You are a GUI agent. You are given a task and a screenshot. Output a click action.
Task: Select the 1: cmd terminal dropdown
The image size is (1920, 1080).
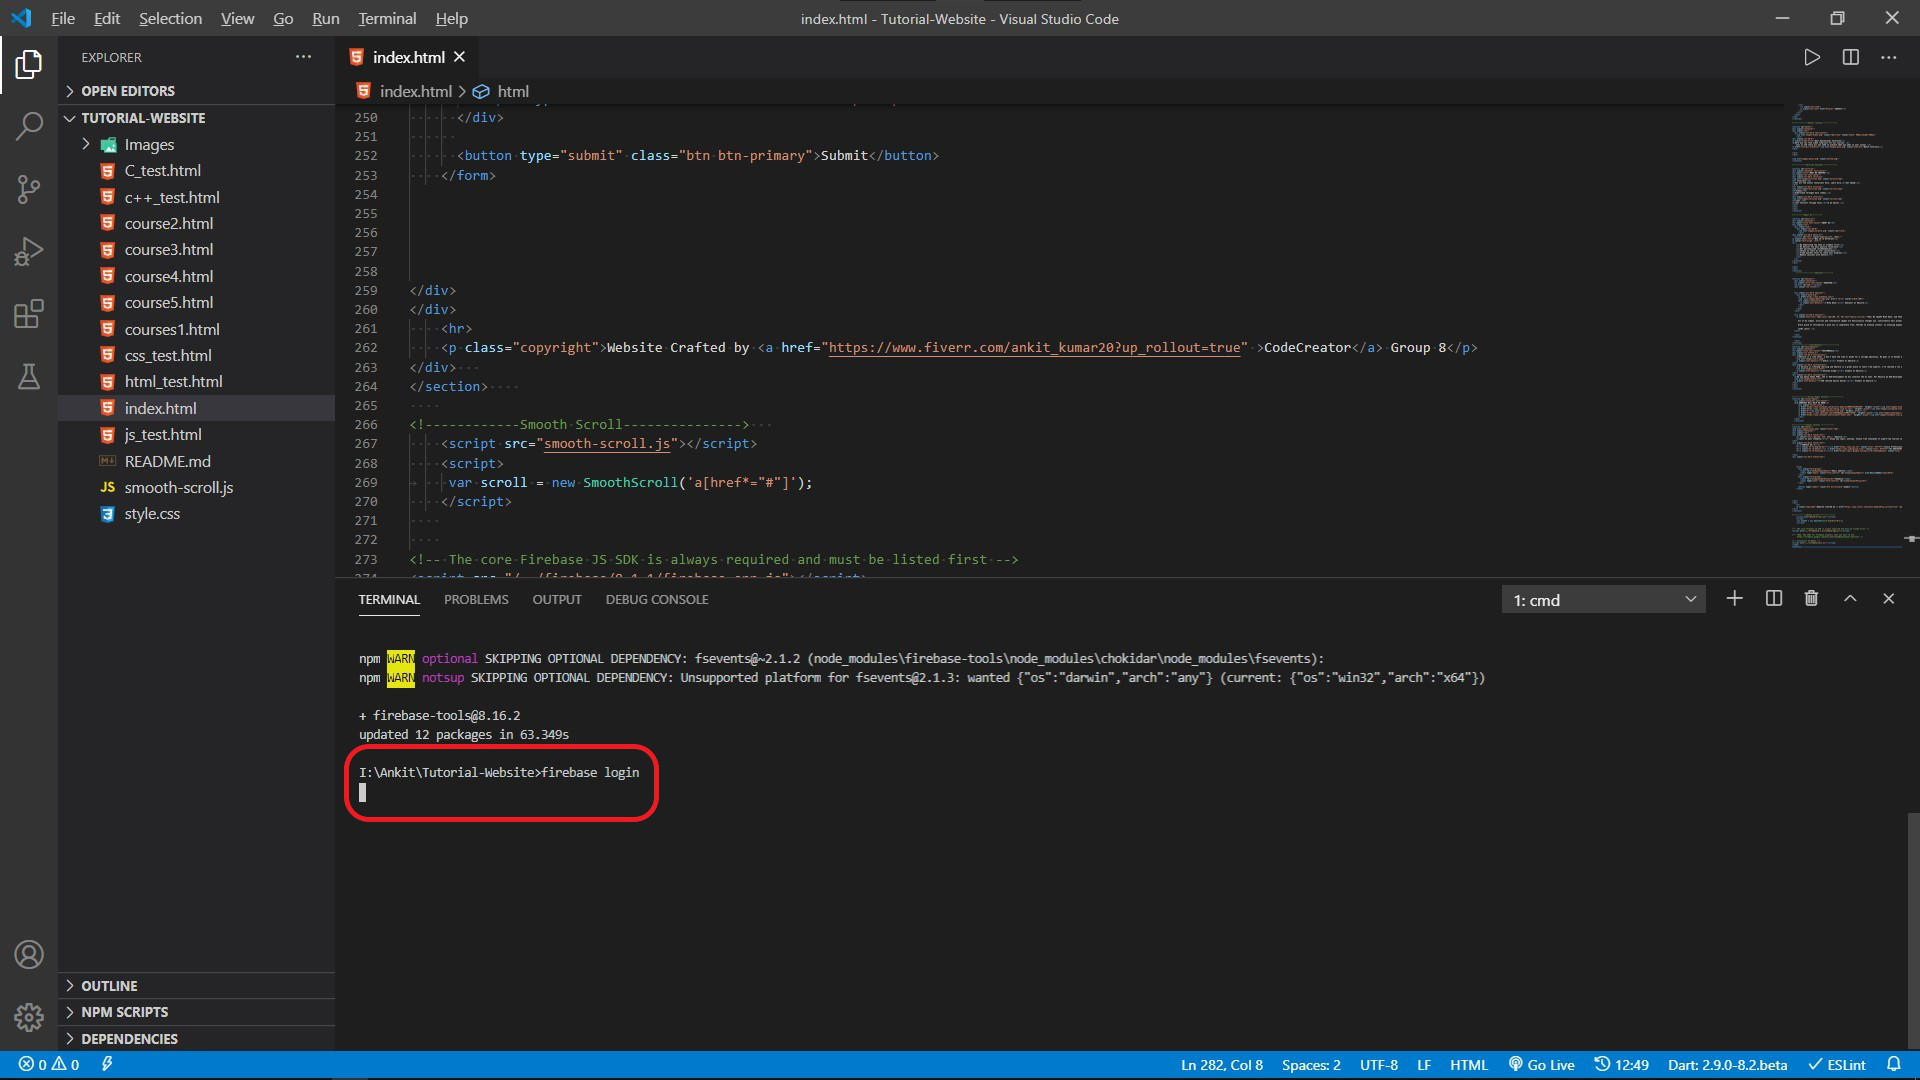click(x=1603, y=599)
